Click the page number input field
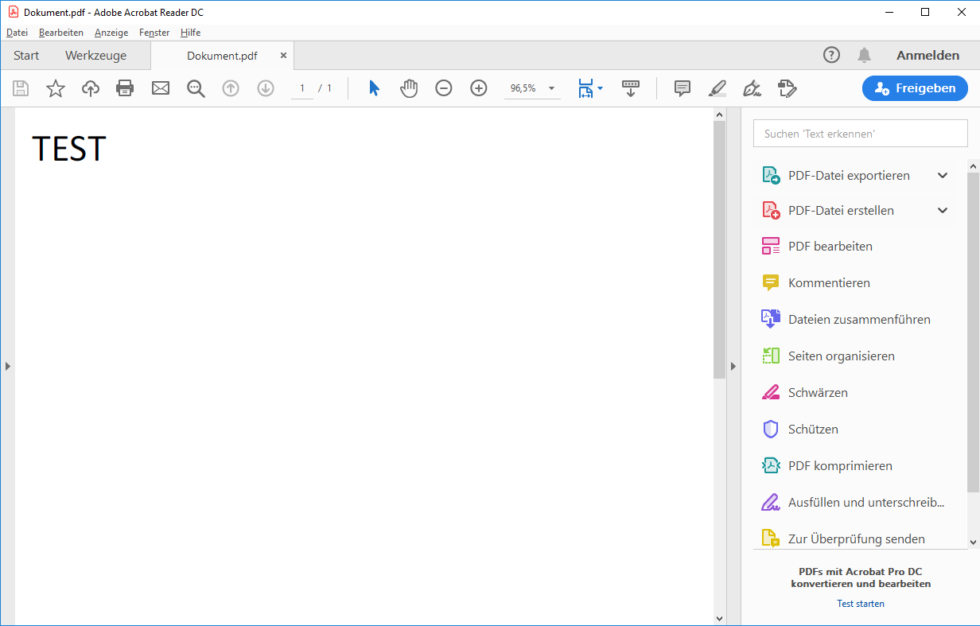This screenshot has width=980, height=626. pyautogui.click(x=301, y=88)
